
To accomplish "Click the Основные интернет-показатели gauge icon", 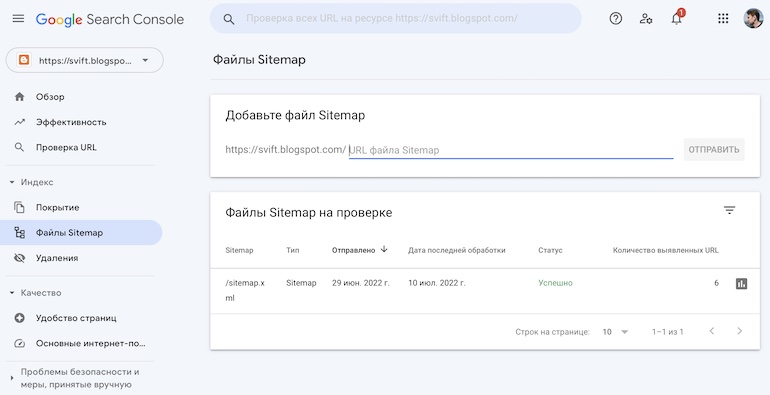I will [20, 343].
